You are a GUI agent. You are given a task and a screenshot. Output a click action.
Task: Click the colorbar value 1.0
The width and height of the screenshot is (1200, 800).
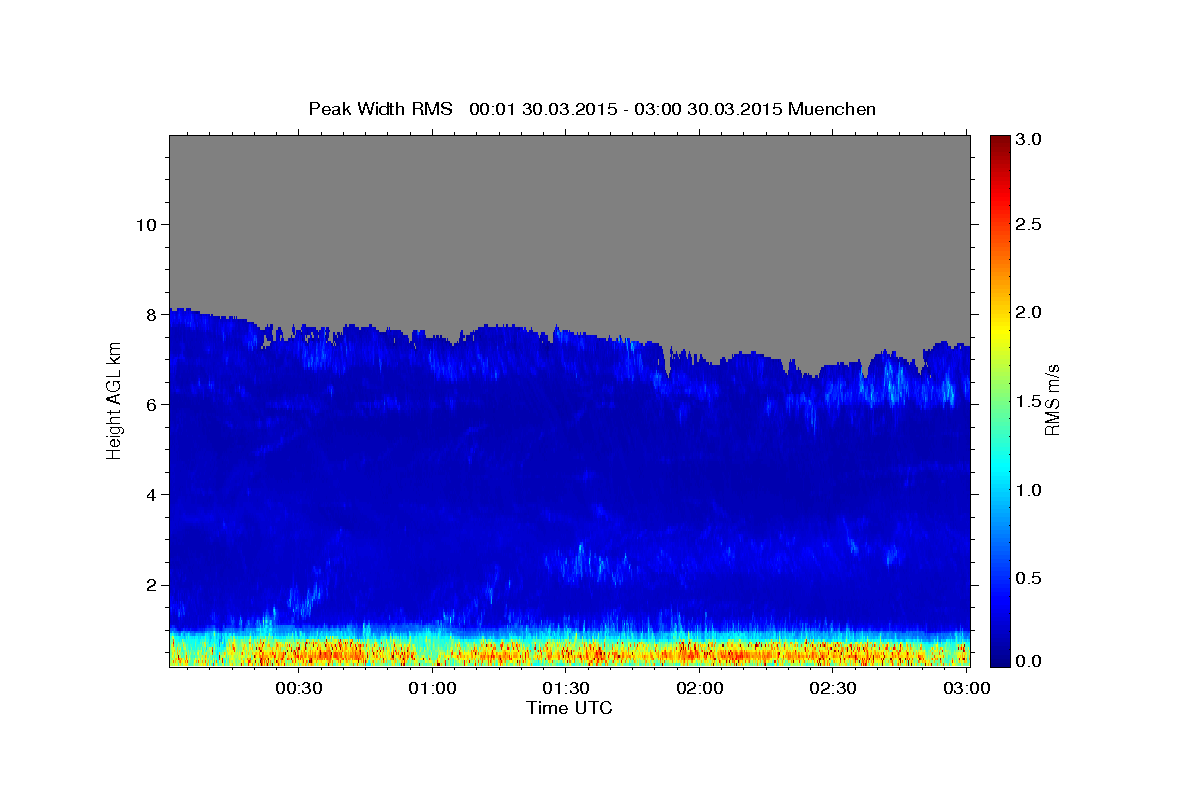1030,490
